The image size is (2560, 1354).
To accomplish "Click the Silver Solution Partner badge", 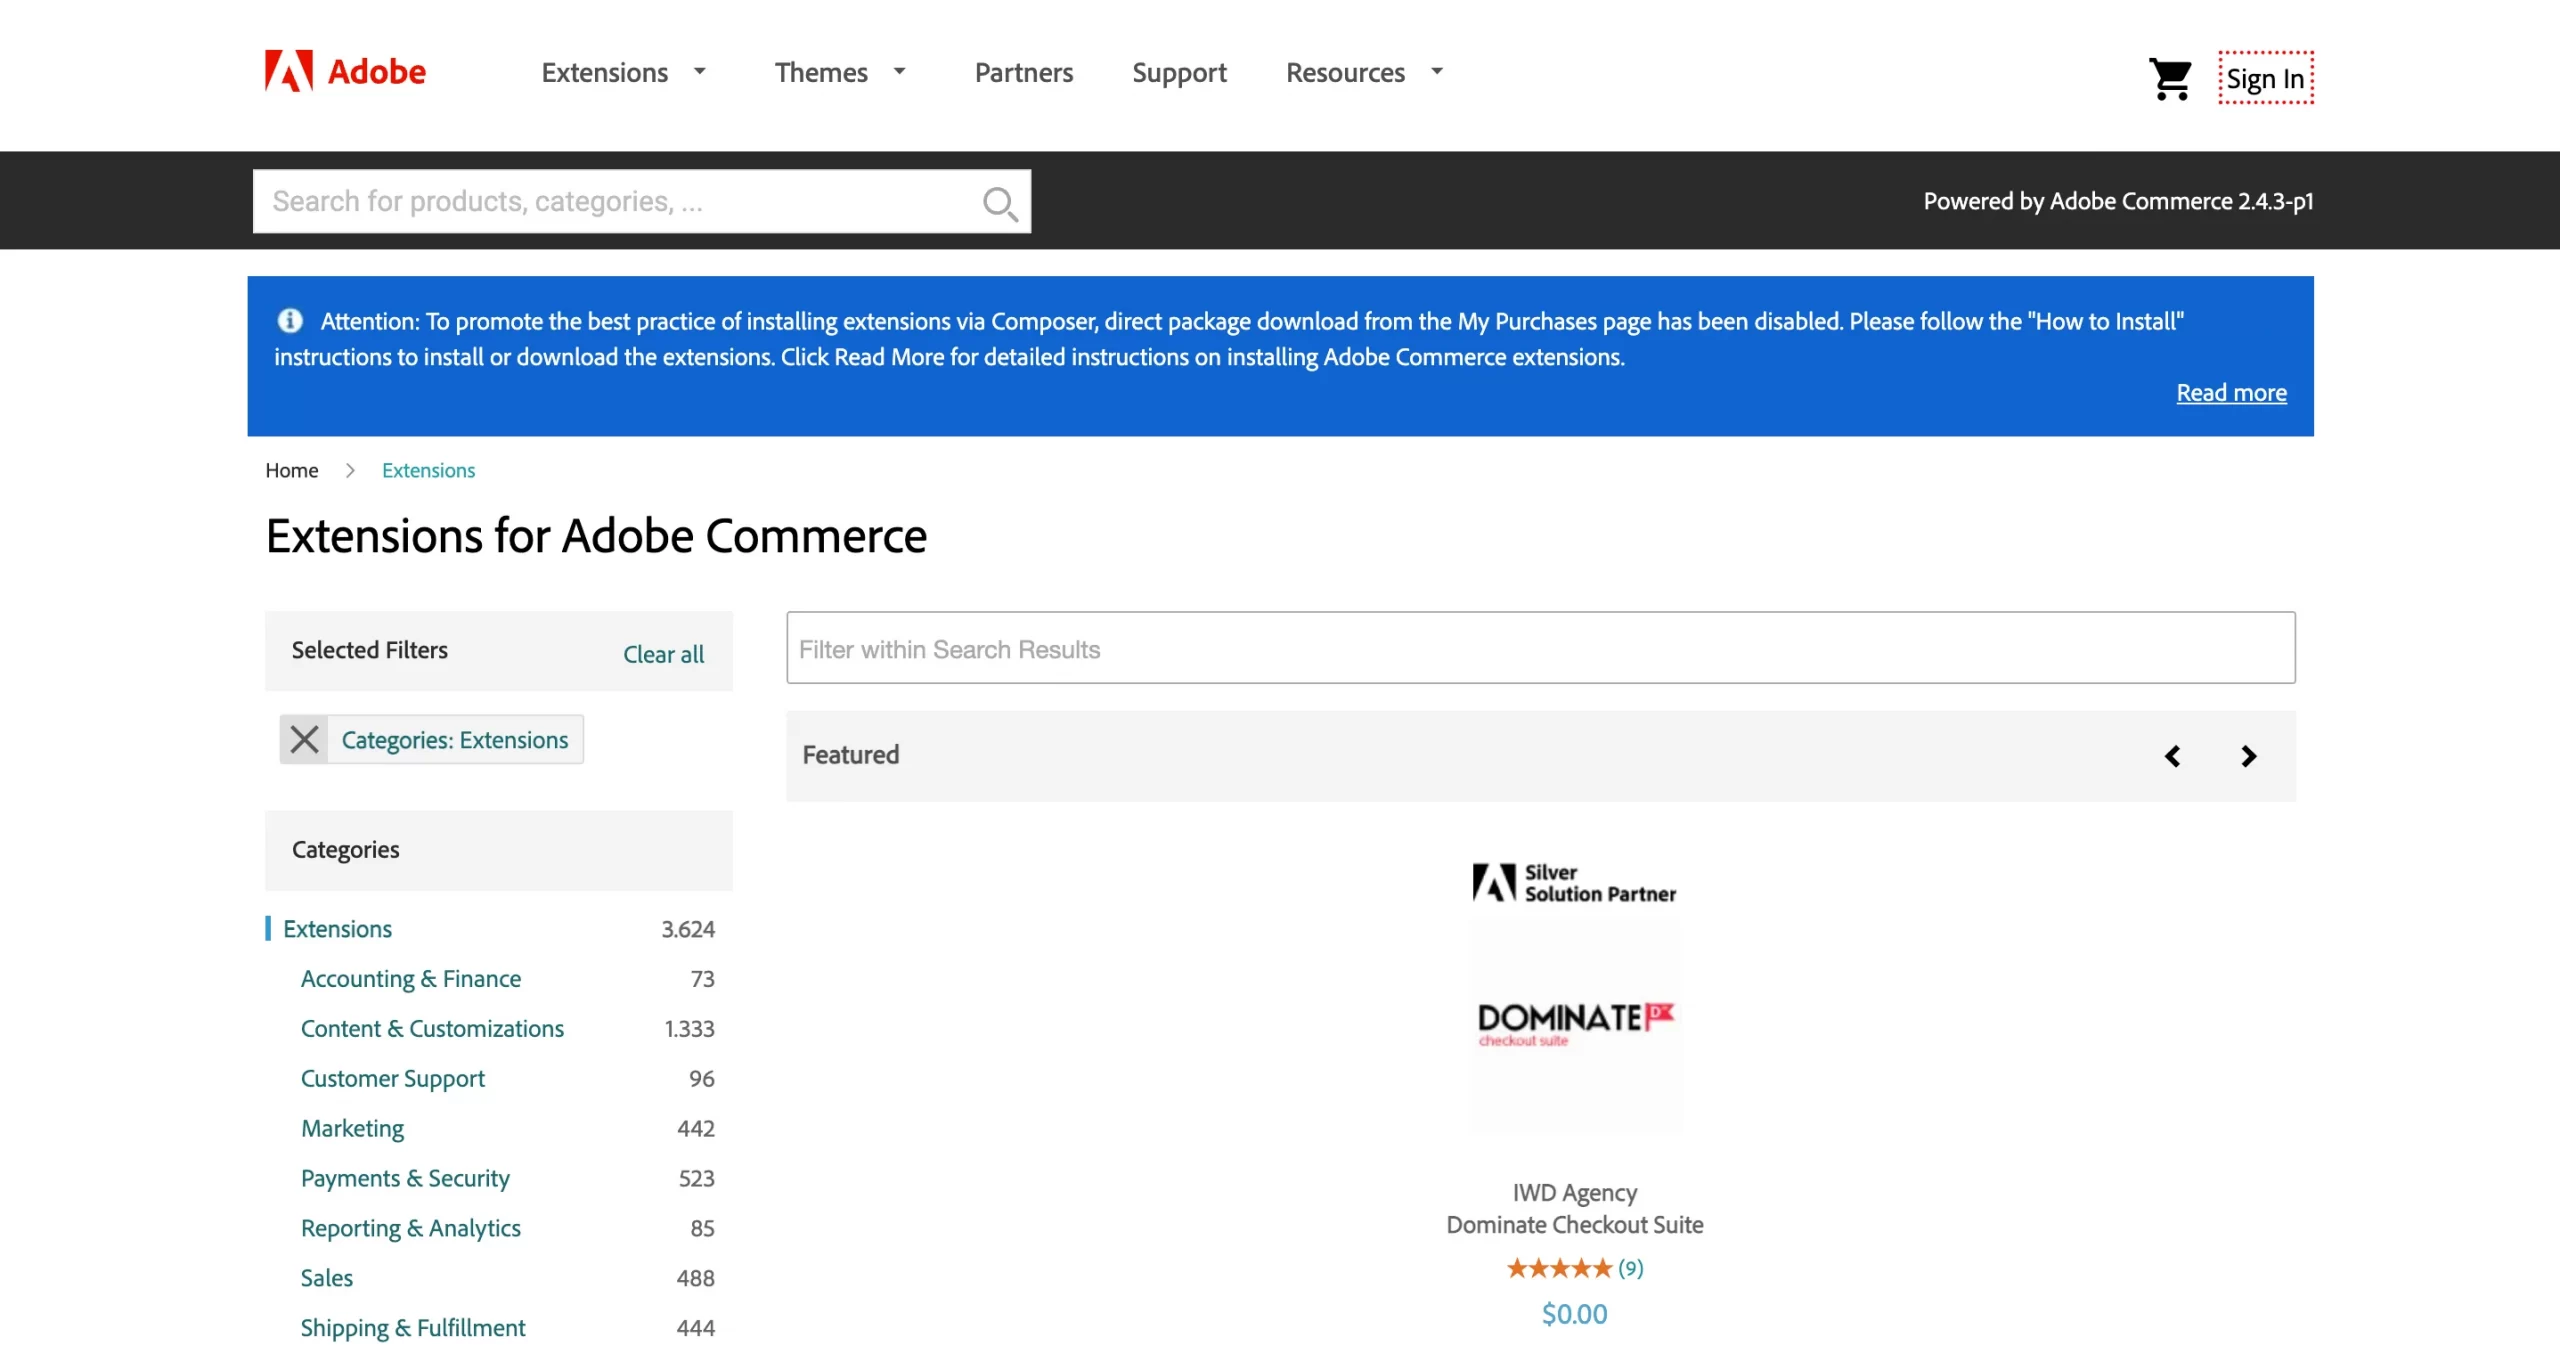I will 1572,881.
